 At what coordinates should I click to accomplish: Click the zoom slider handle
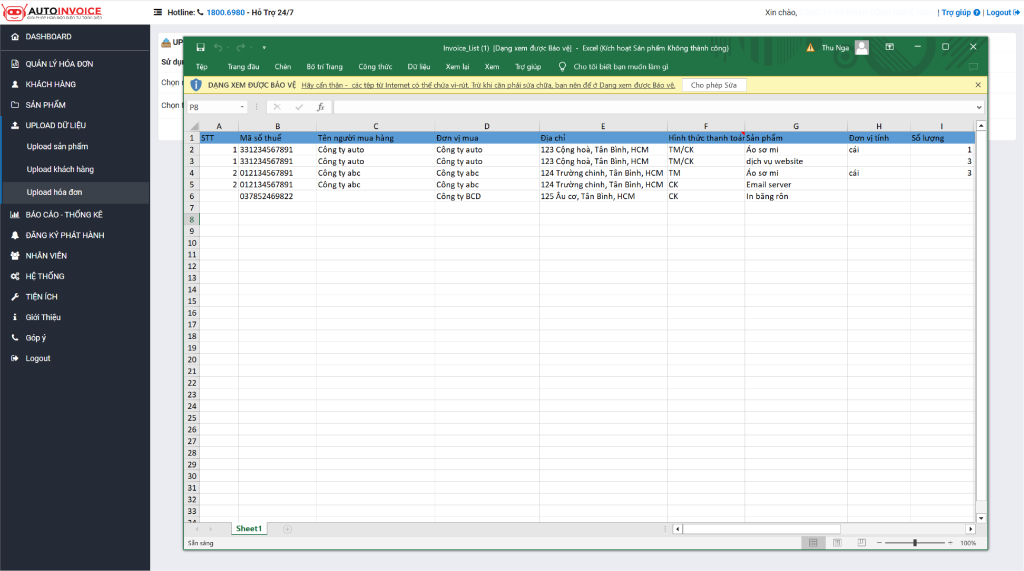point(915,543)
